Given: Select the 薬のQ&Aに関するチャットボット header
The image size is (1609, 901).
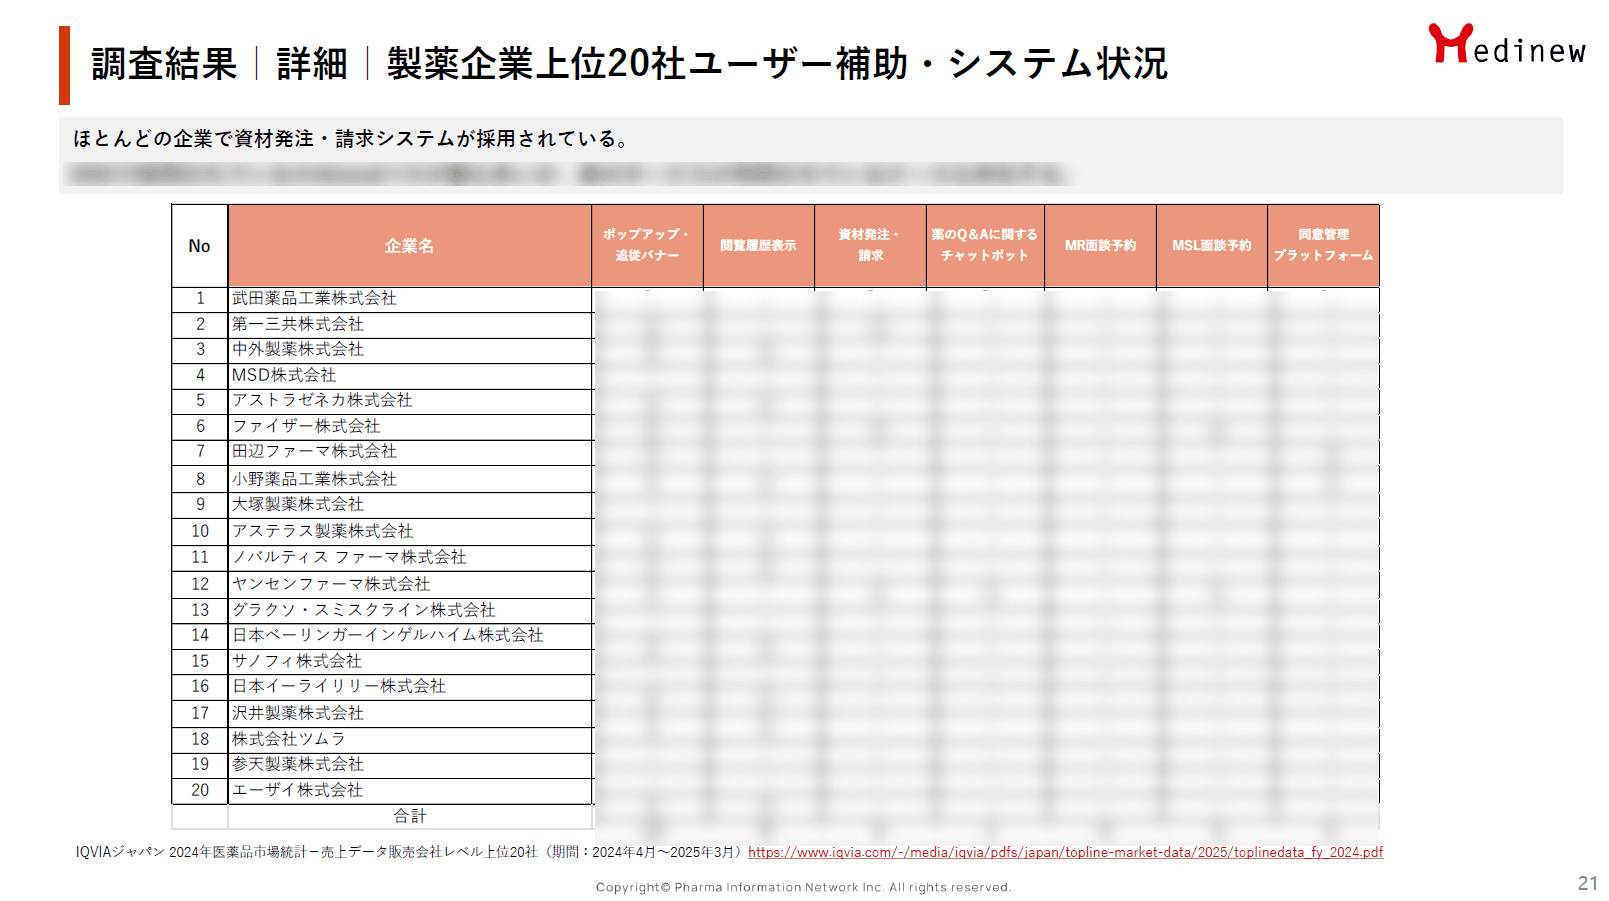Looking at the screenshot, I should point(985,246).
